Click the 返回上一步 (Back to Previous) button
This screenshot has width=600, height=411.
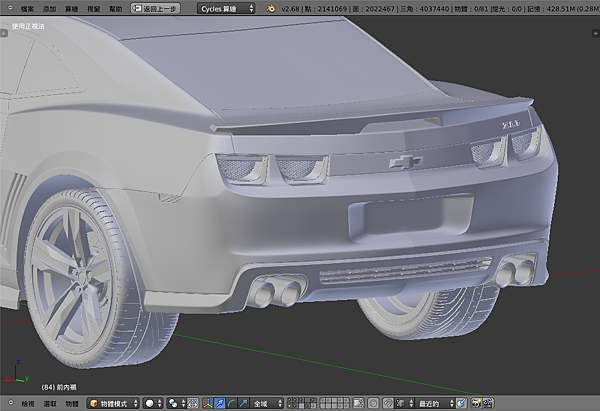point(155,8)
